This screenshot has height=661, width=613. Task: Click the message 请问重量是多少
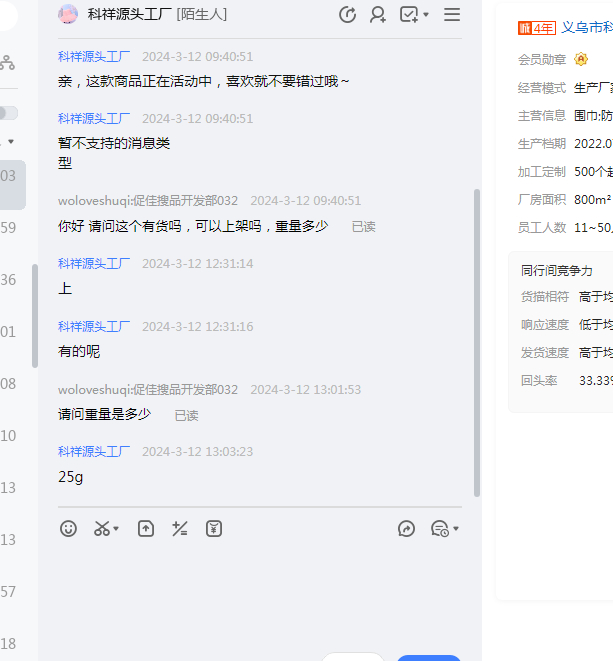click(x=104, y=414)
